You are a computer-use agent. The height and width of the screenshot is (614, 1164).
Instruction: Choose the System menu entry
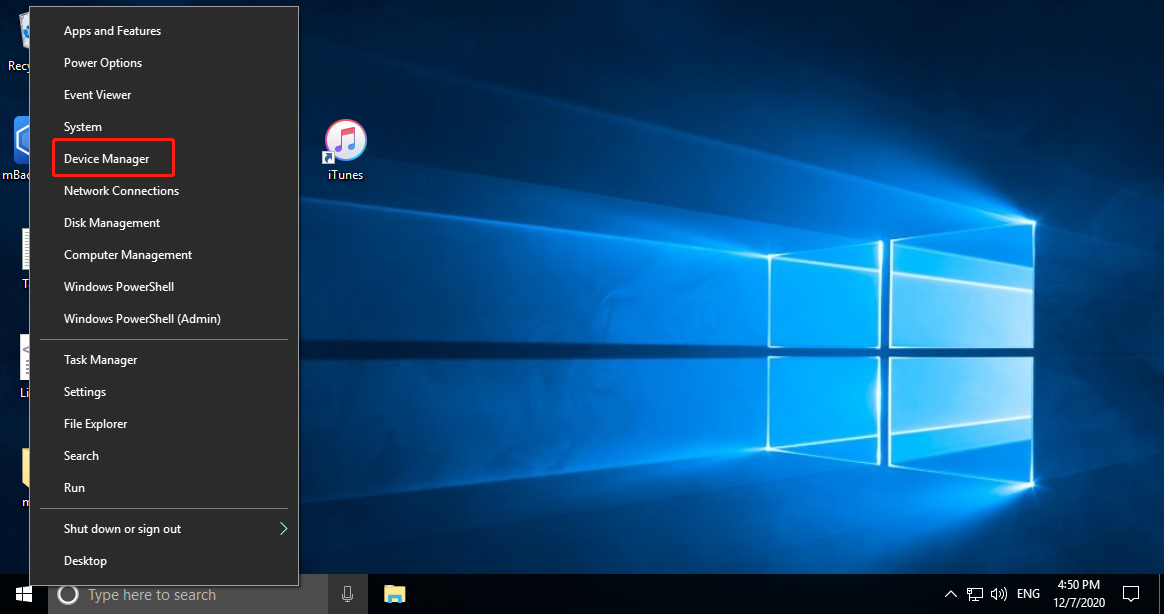pyautogui.click(x=164, y=127)
